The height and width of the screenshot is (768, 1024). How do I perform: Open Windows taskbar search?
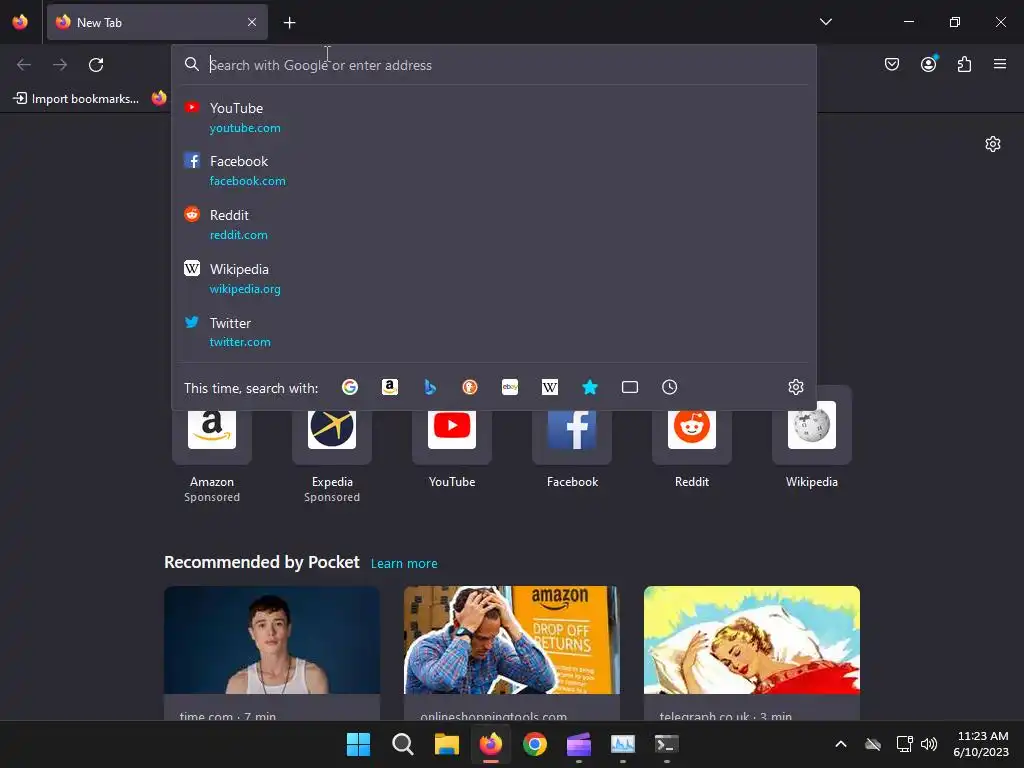[x=402, y=744]
